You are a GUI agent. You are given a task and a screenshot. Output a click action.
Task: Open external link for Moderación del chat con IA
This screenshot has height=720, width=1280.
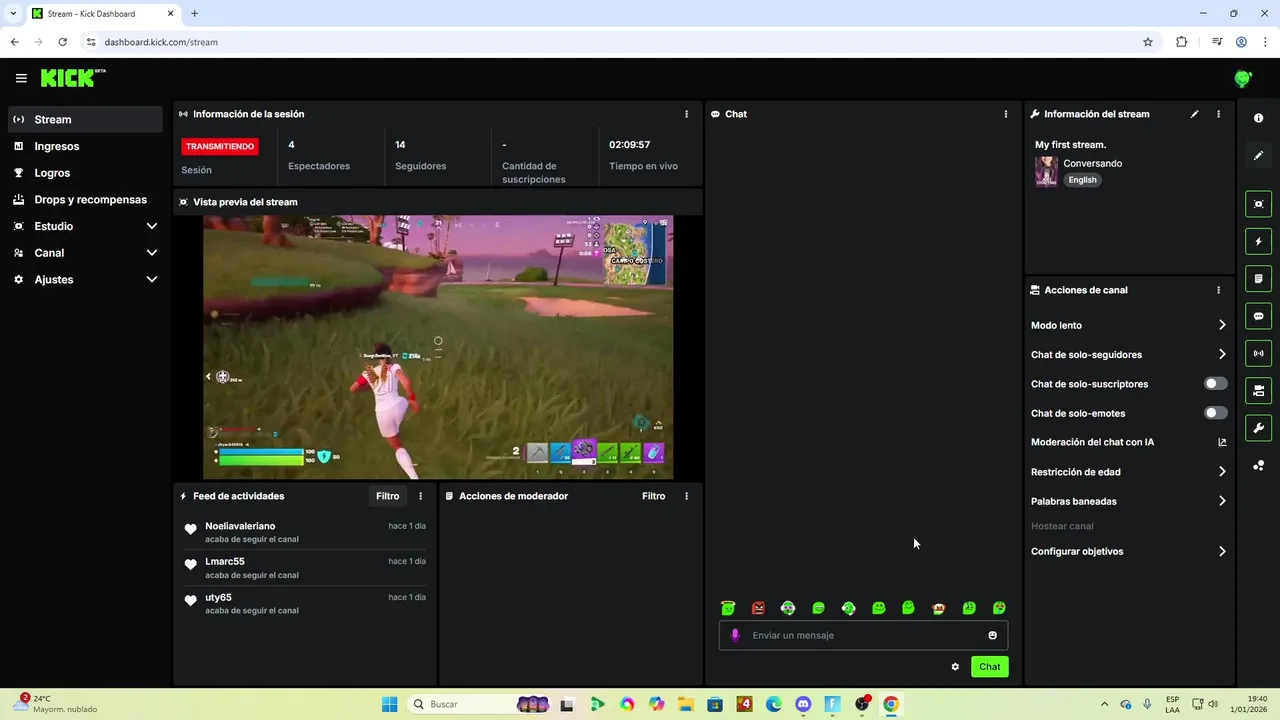coord(1222,442)
